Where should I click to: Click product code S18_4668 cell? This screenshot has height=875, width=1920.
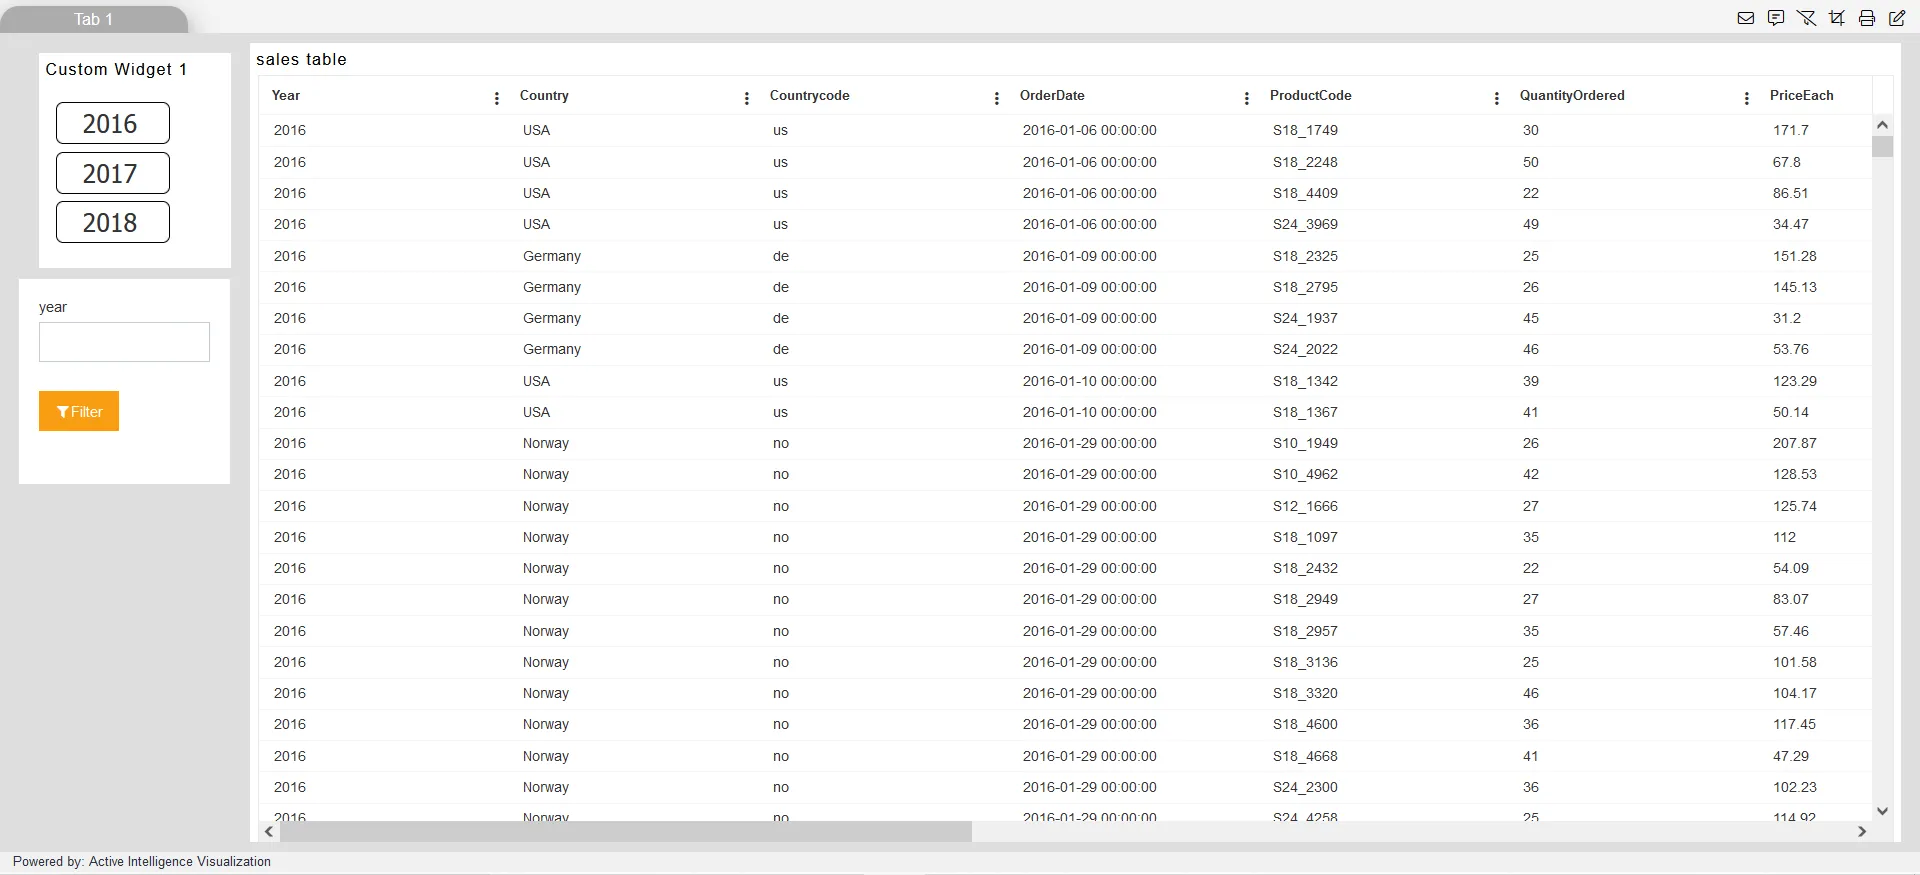pos(1305,756)
